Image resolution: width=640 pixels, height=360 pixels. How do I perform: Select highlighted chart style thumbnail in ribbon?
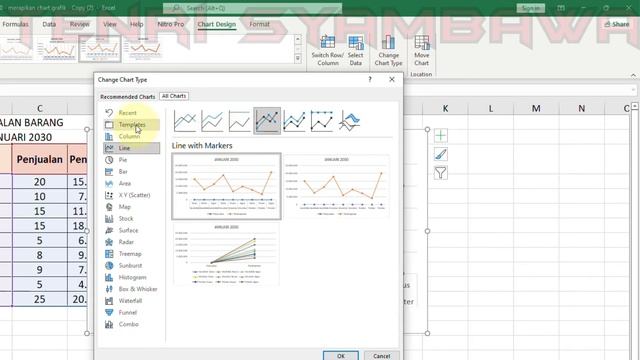pos(100,49)
